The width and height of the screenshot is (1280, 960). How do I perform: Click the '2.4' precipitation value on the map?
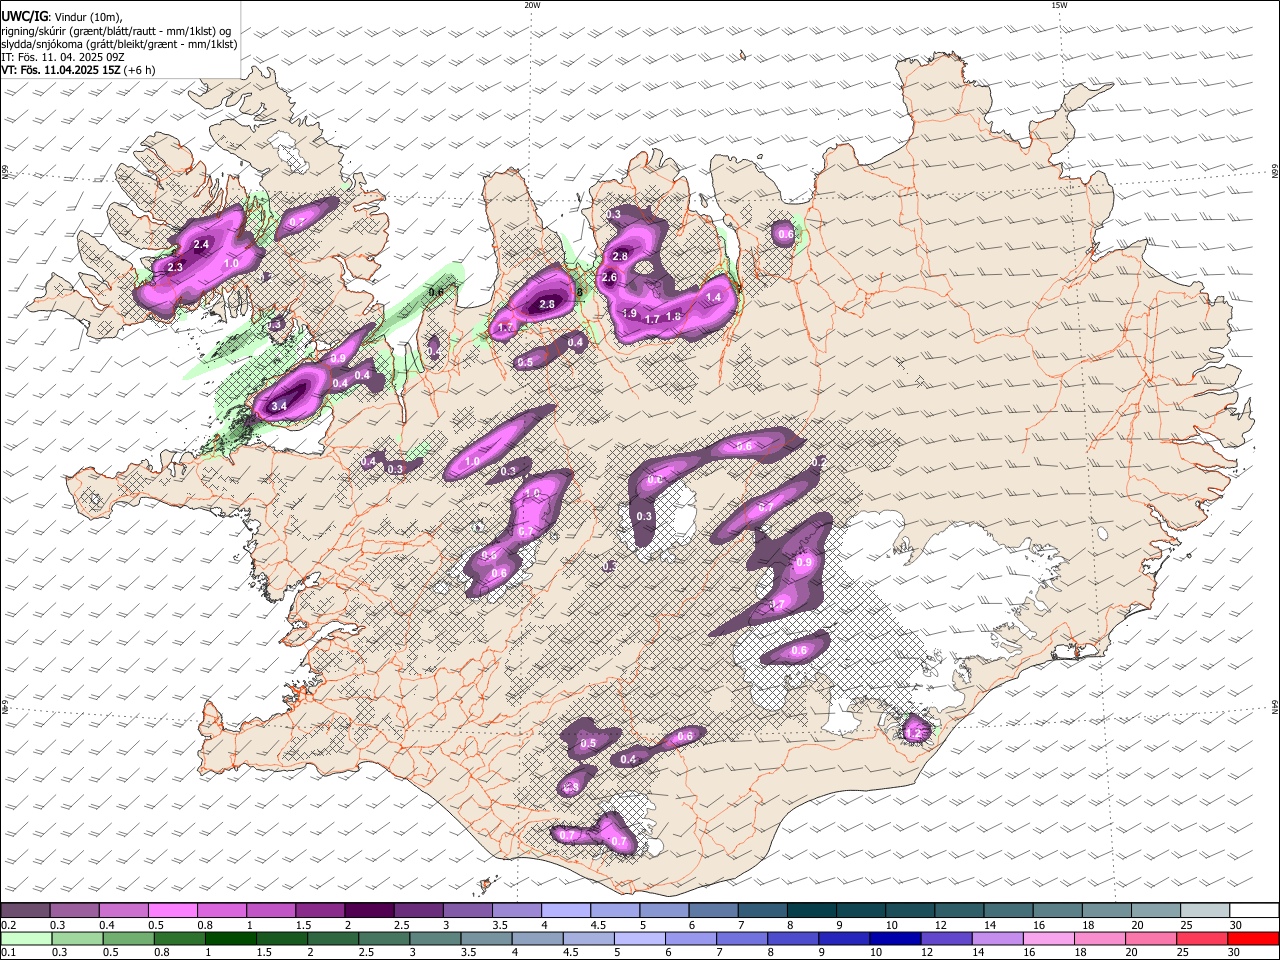[201, 244]
